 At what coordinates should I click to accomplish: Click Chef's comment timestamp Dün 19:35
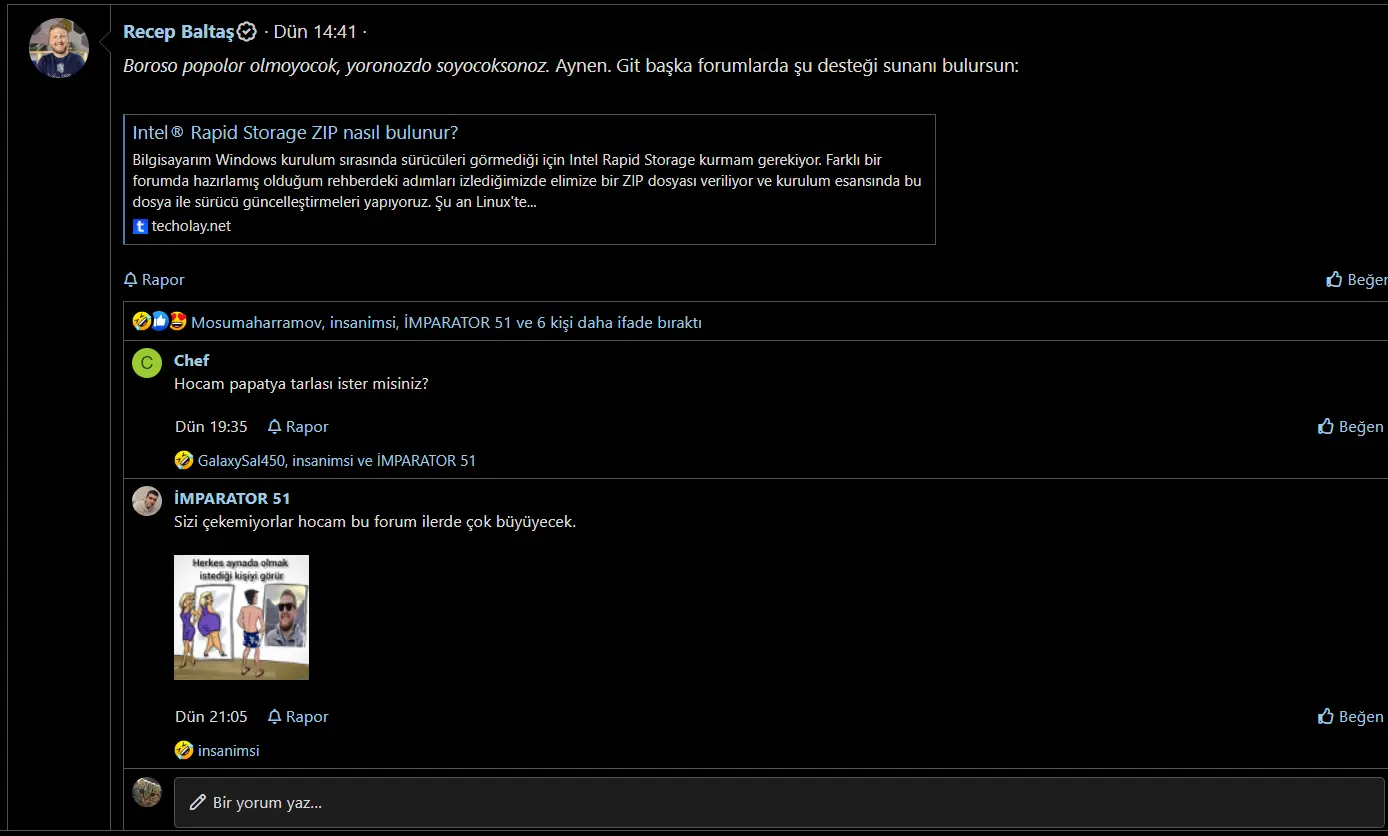tap(211, 427)
